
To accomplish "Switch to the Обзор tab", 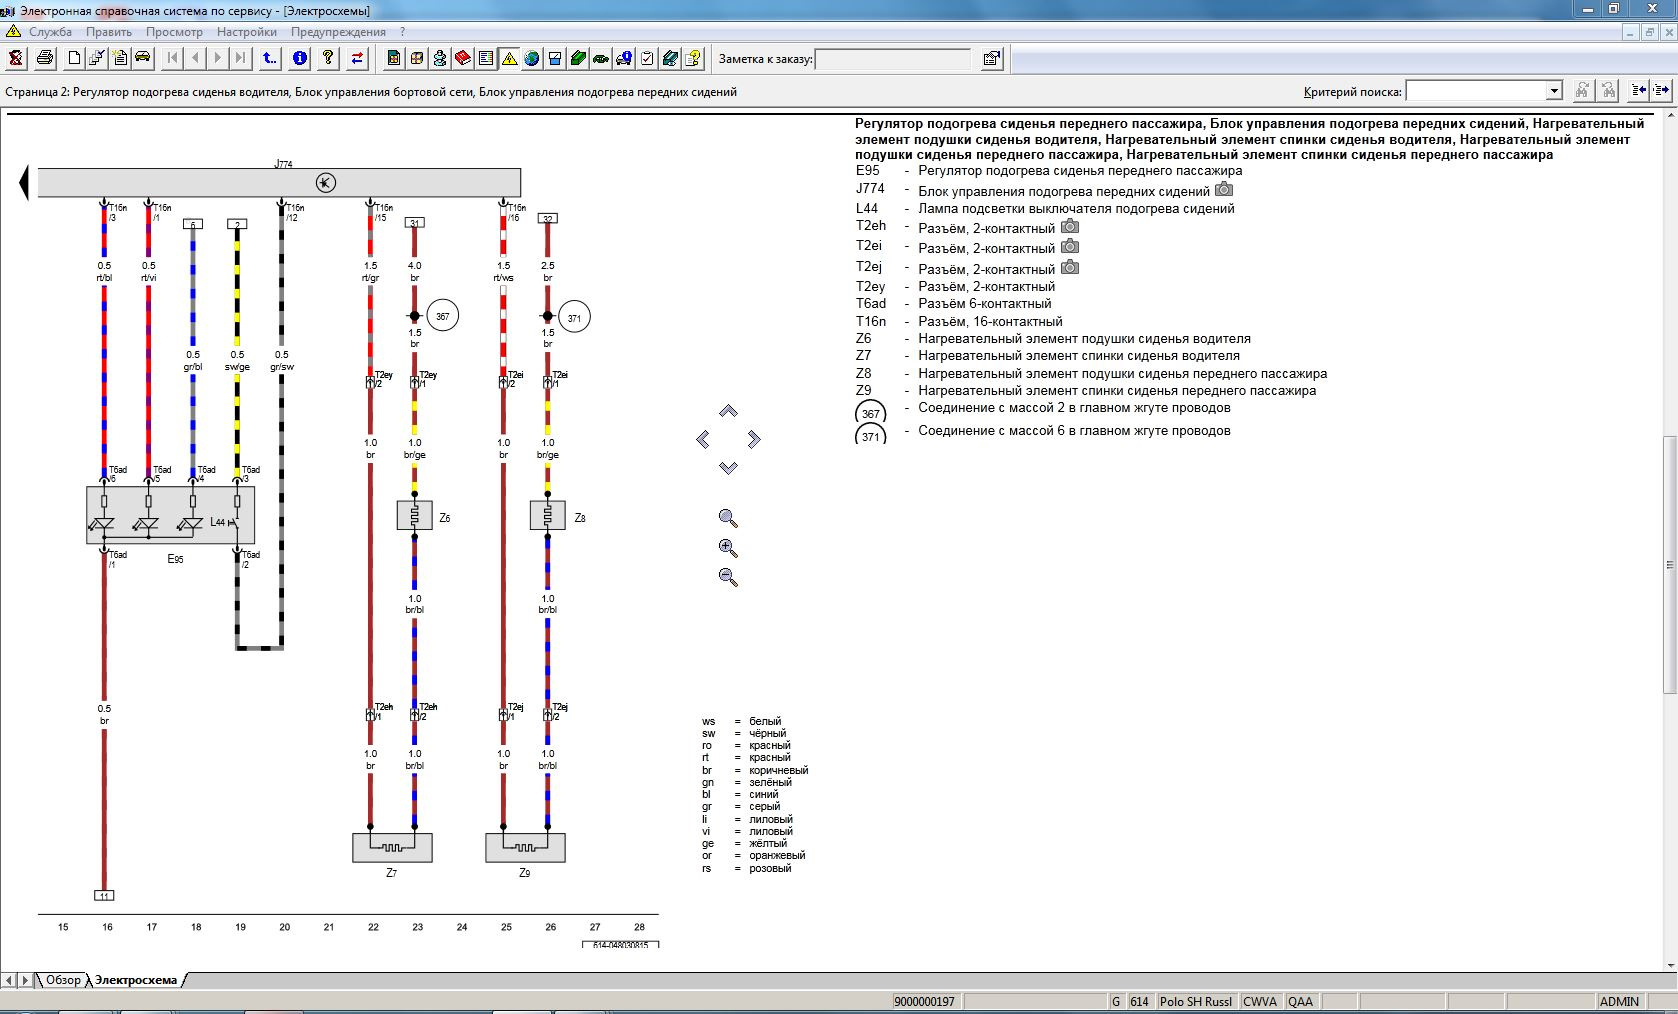I will (62, 980).
